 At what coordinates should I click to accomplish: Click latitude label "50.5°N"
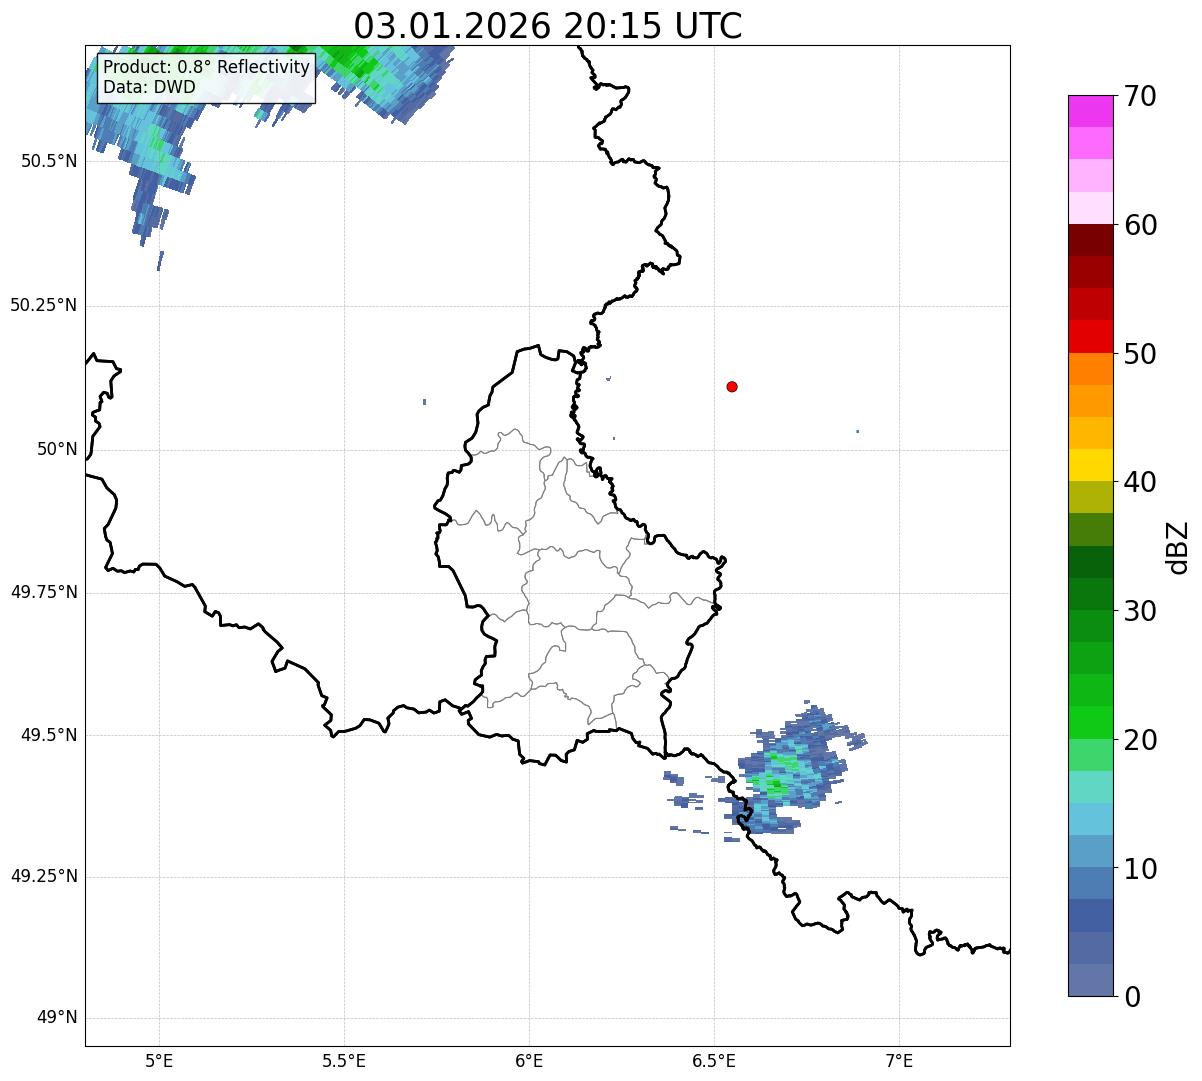49,161
